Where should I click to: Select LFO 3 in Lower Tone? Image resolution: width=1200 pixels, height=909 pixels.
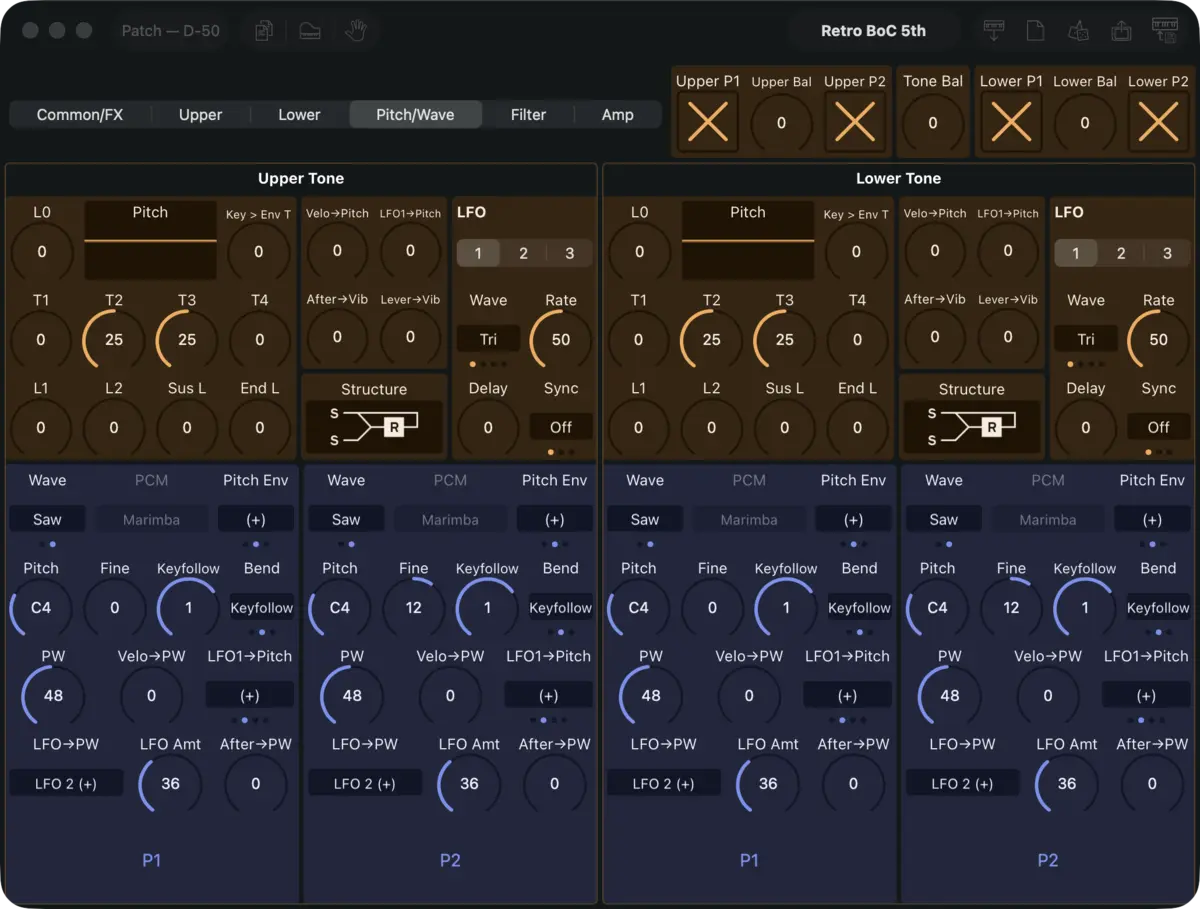coord(1167,253)
